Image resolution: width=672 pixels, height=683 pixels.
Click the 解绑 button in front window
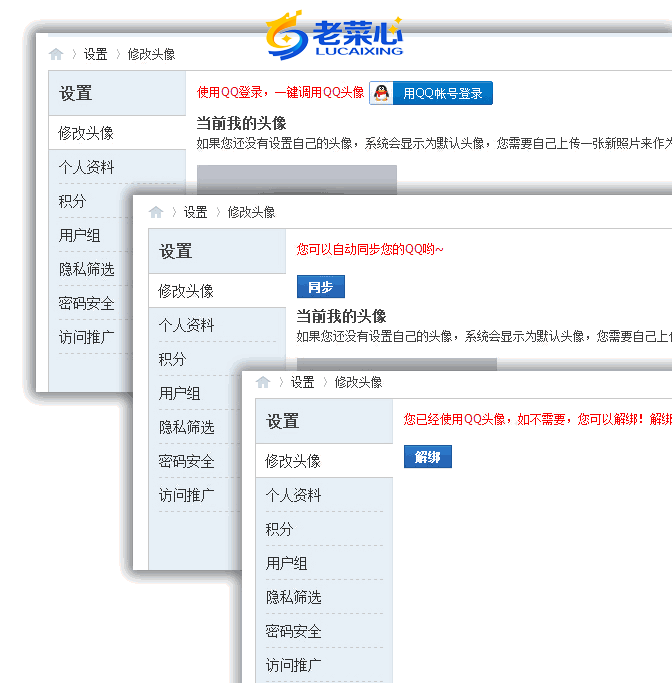[428, 456]
